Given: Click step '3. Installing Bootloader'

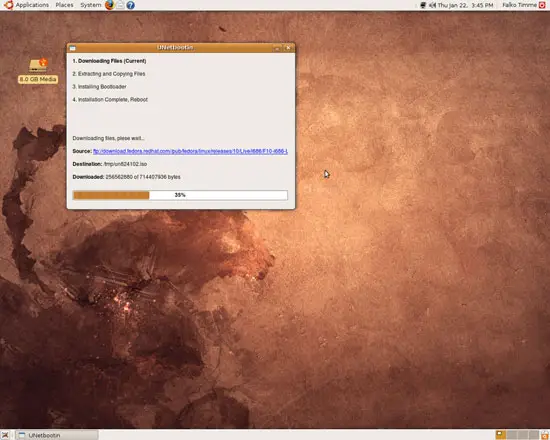Looking at the screenshot, I should 99,87.
